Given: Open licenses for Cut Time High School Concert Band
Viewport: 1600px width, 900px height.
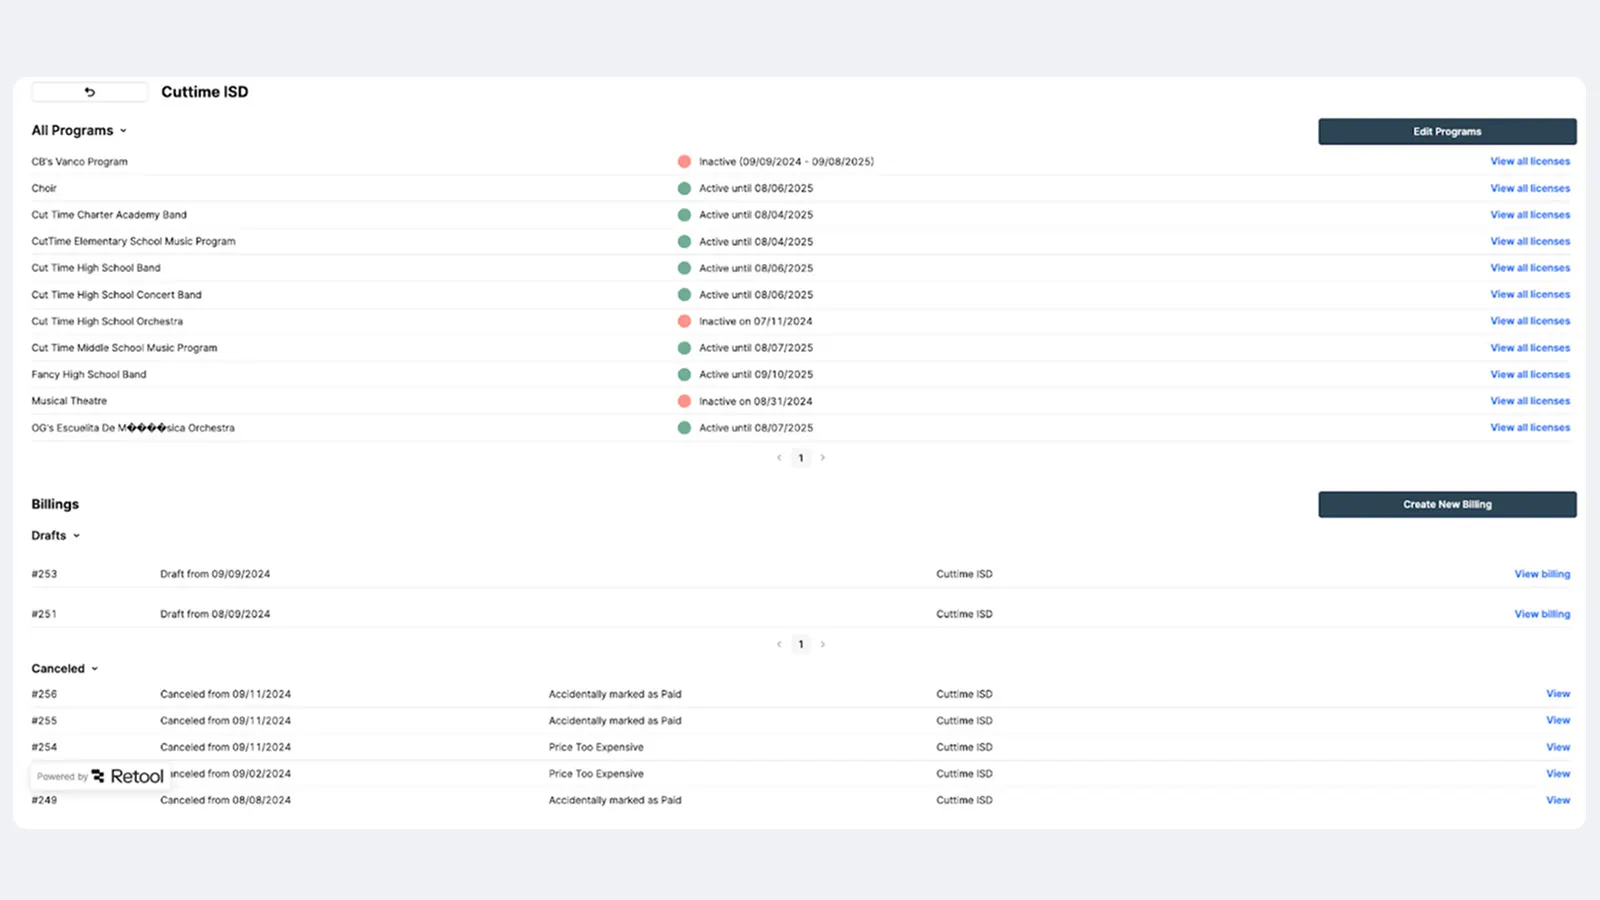Looking at the screenshot, I should 1530,294.
